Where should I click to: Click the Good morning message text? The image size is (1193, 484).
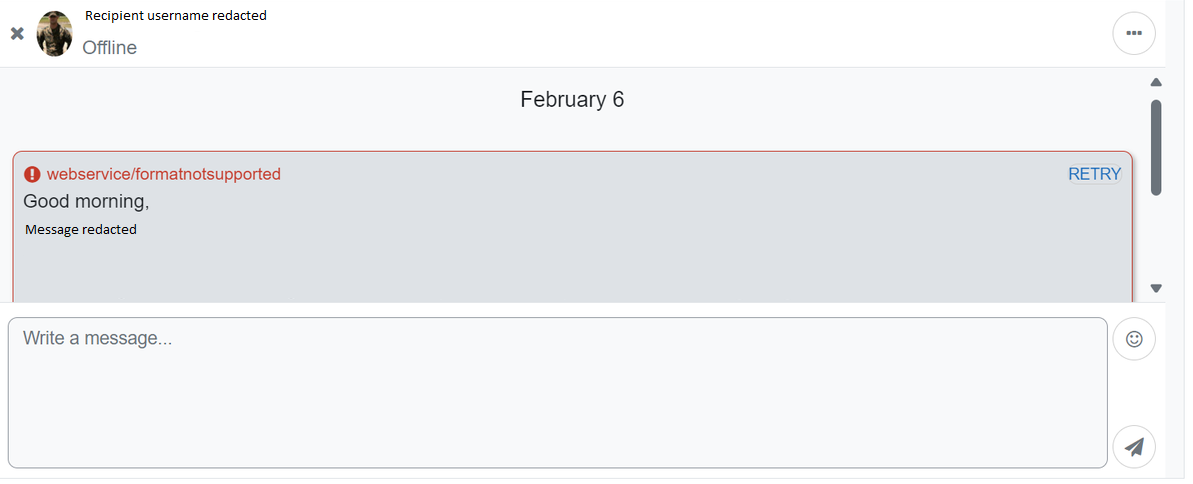(x=86, y=202)
